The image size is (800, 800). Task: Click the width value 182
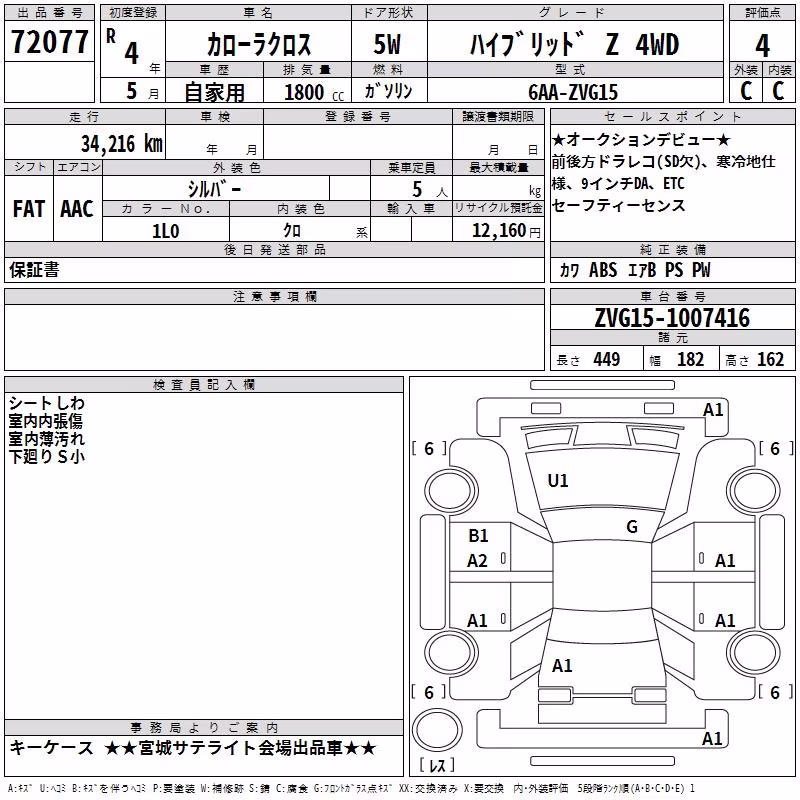click(690, 360)
